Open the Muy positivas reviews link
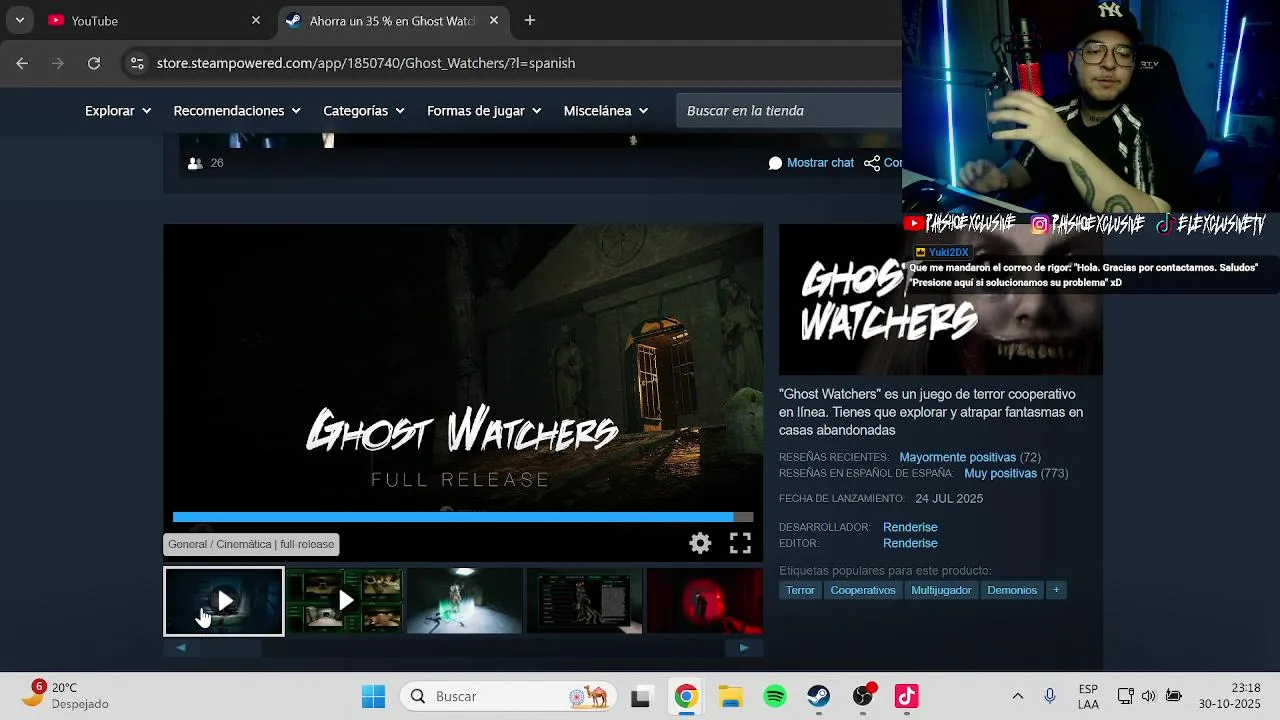This screenshot has height=720, width=1280. point(1000,473)
